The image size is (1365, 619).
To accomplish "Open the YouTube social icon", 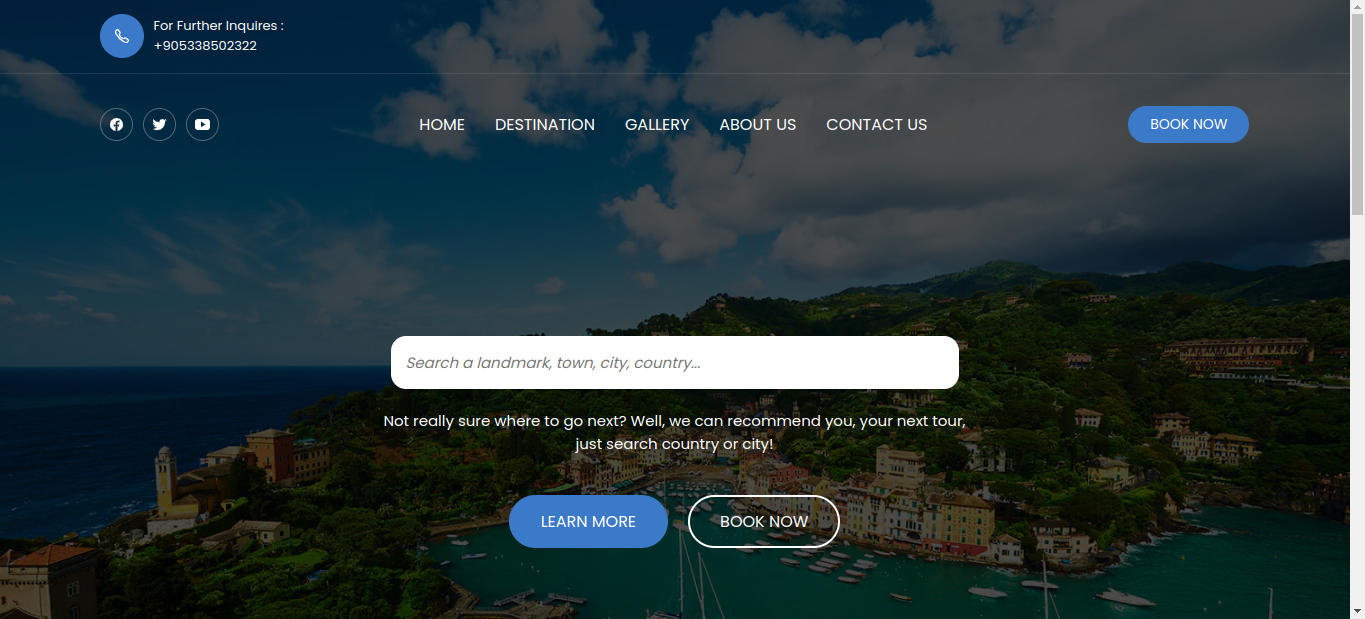I will pyautogui.click(x=202, y=125).
